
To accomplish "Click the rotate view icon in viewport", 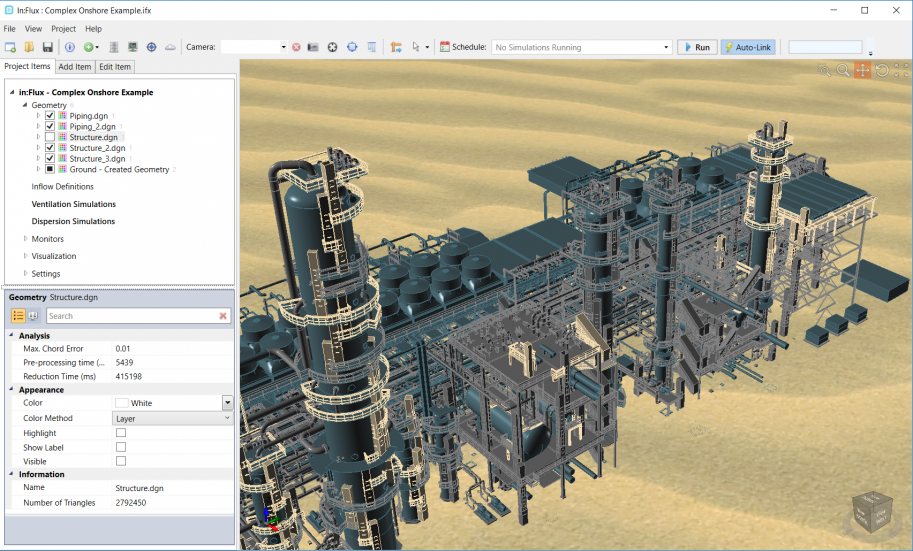I will pyautogui.click(x=881, y=70).
